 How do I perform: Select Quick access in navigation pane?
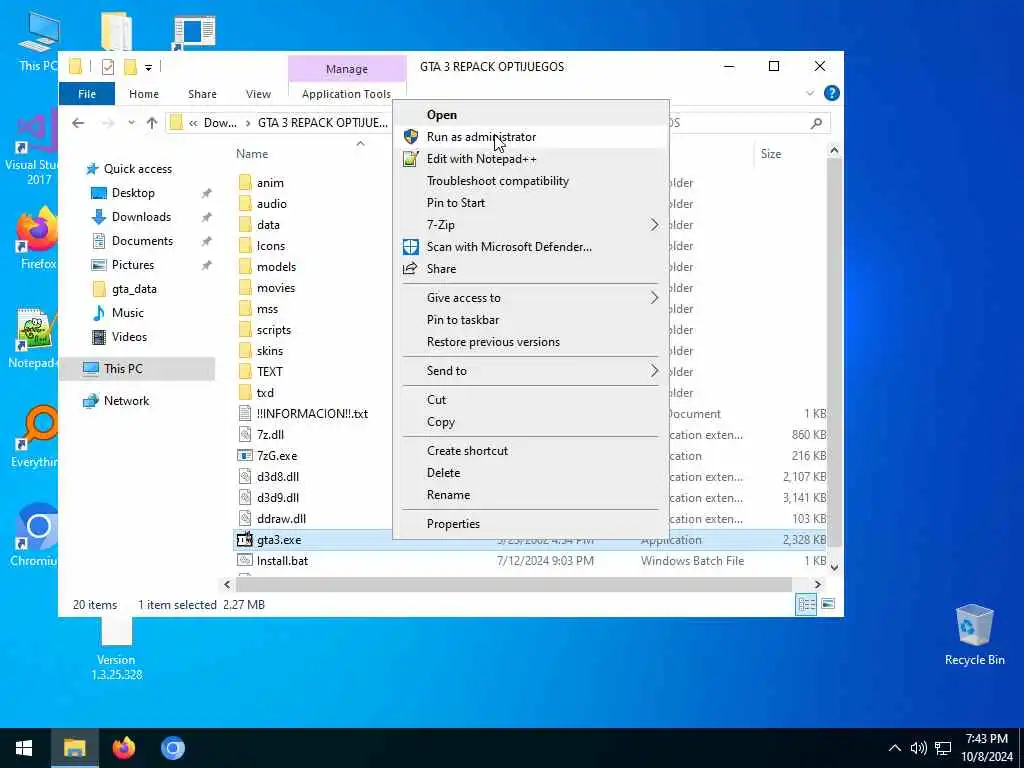click(138, 168)
